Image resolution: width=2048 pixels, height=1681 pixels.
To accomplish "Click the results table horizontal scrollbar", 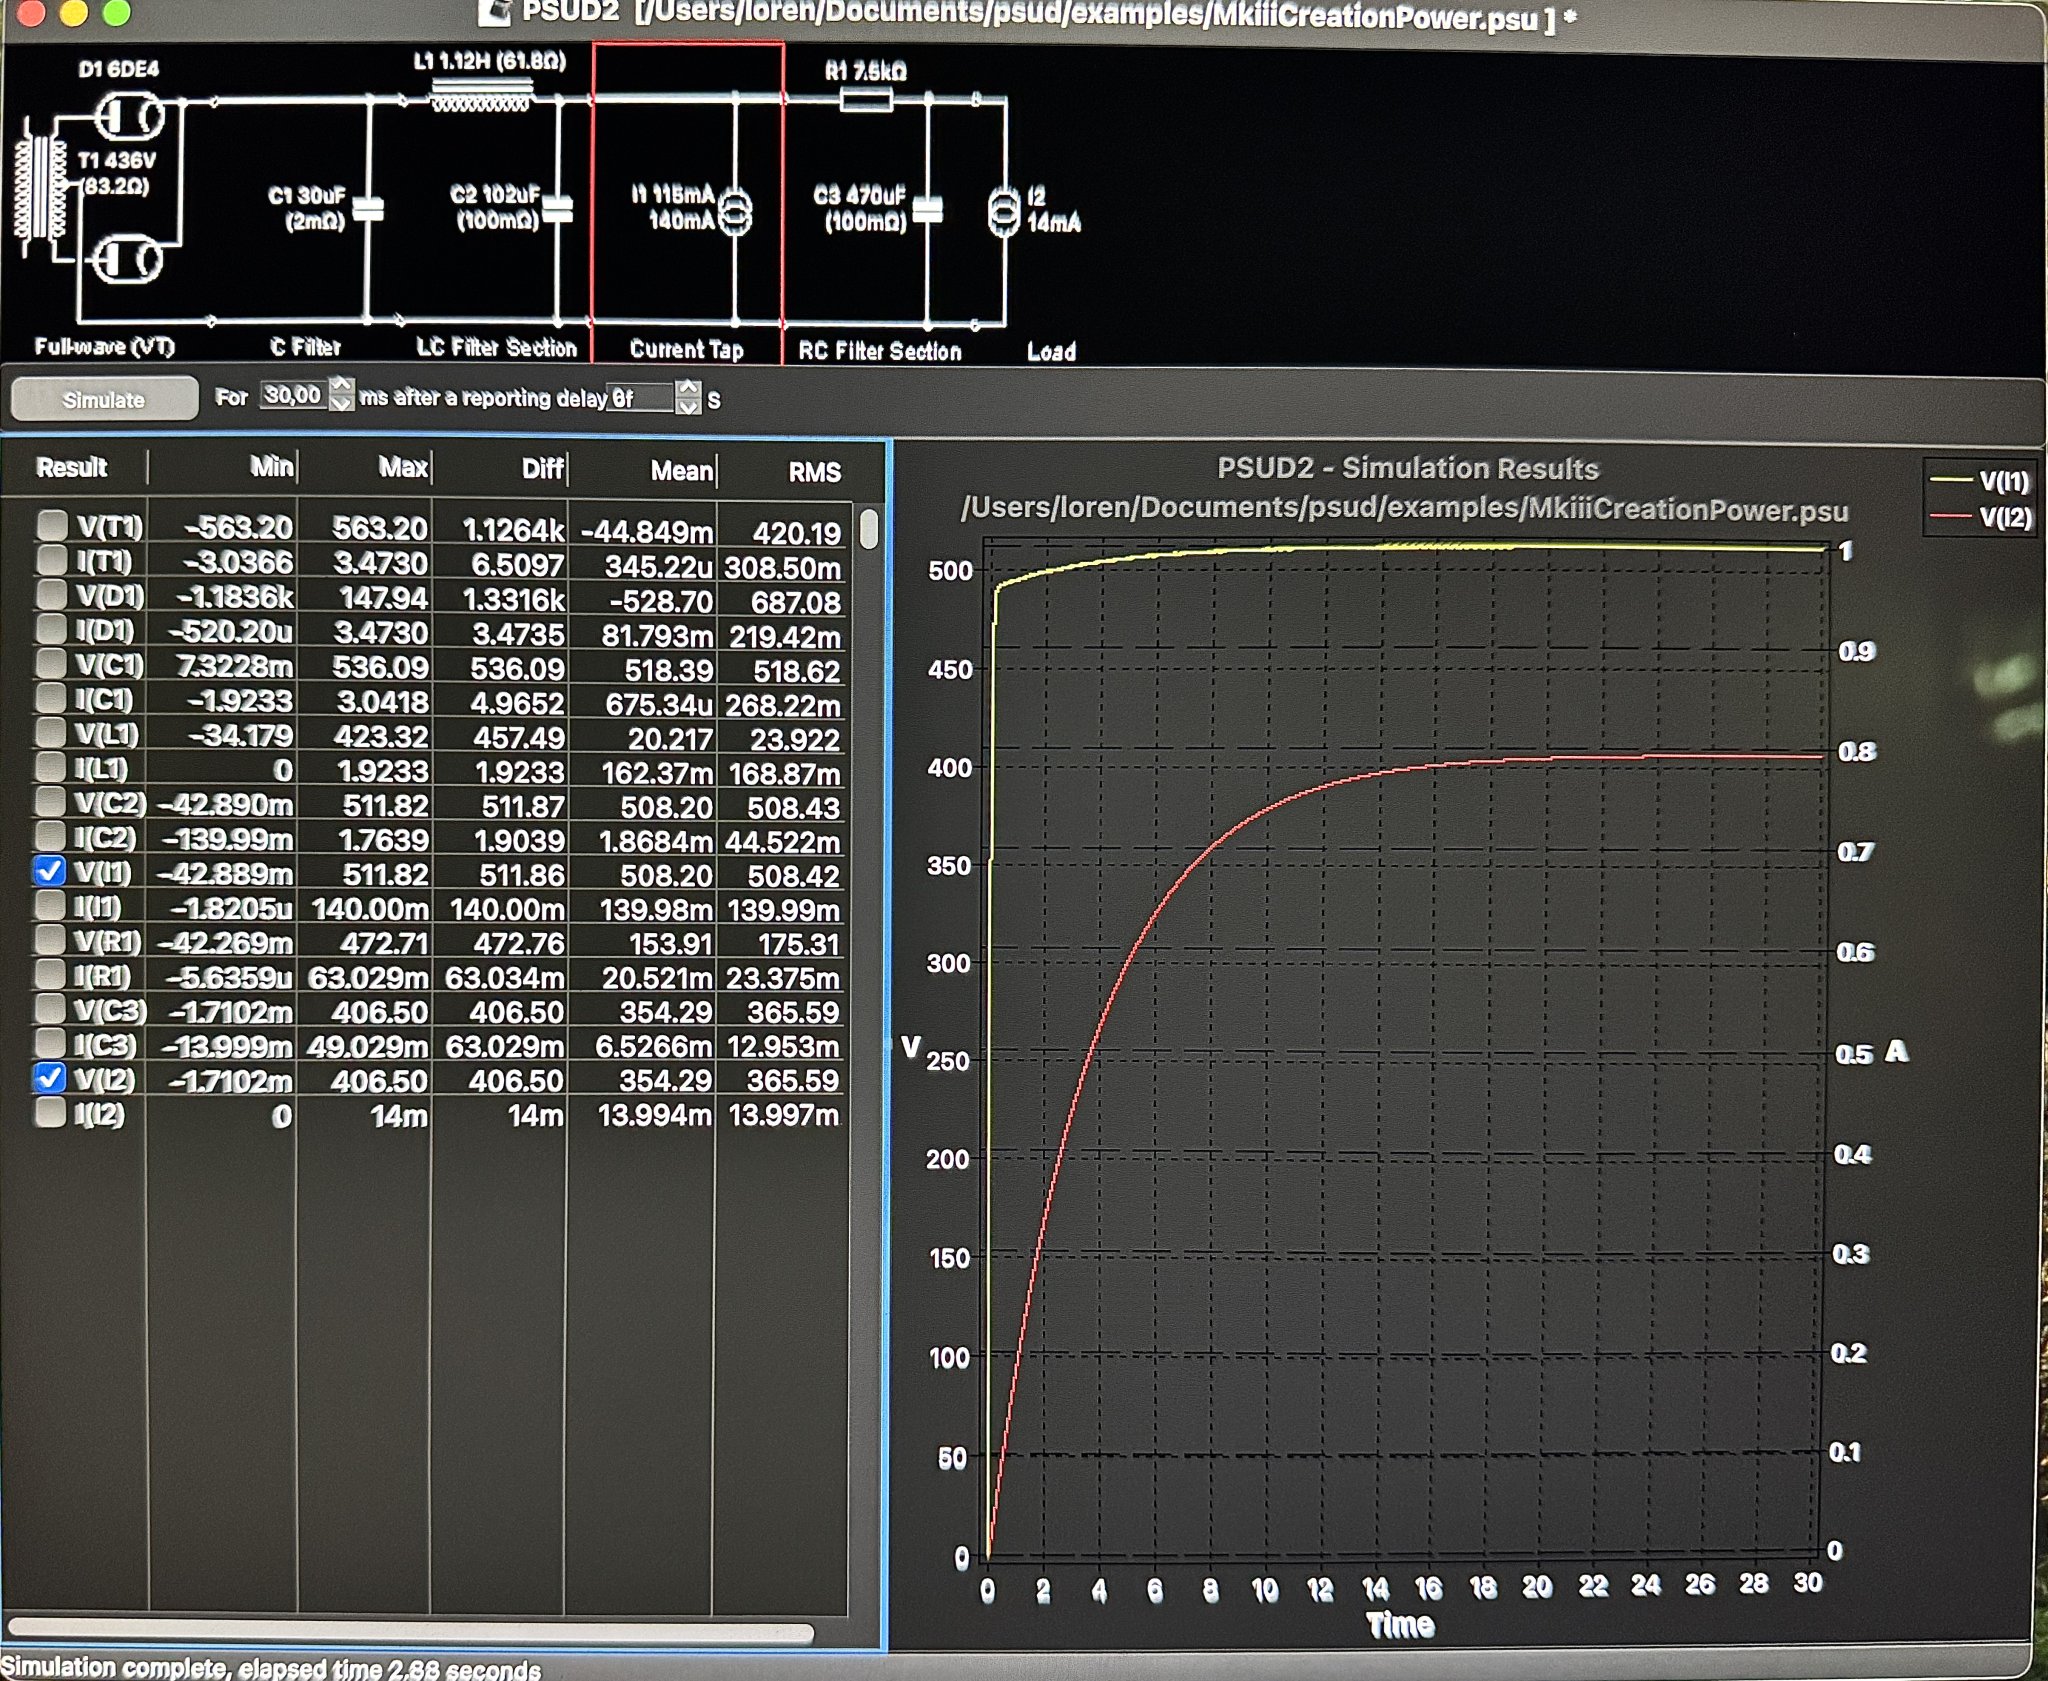I will (410, 1633).
